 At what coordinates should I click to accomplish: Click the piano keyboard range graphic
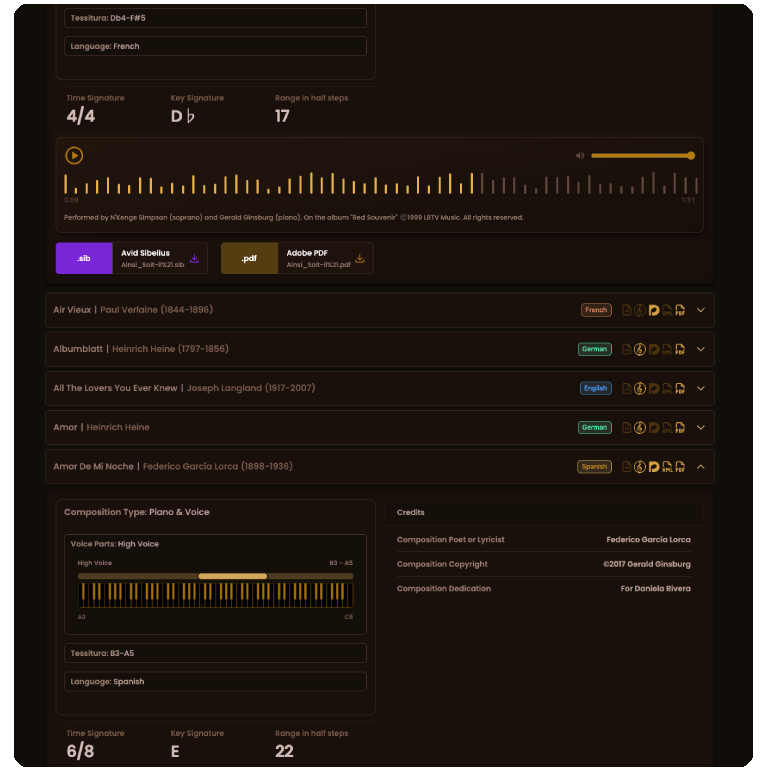click(216, 595)
